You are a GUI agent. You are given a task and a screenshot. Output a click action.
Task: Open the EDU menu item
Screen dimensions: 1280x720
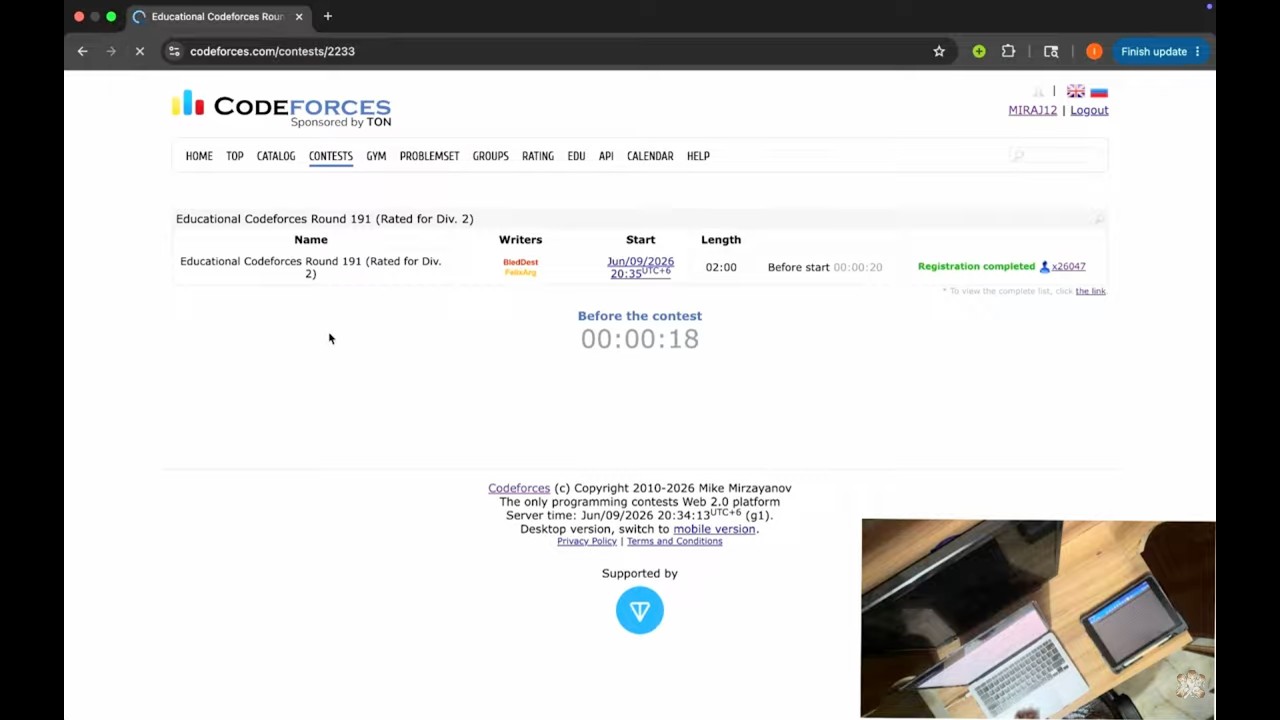tap(576, 156)
